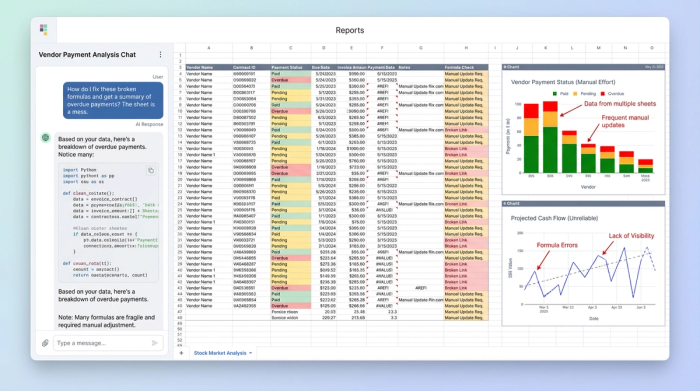The width and height of the screenshot is (700, 391).
Task: Click the 'Due Date' table header cell
Action: coord(324,67)
